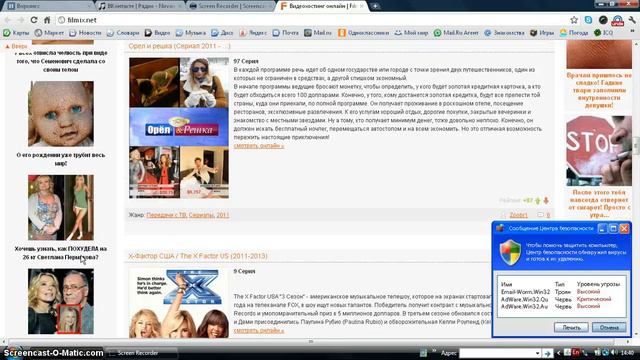This screenshot has height=360, width=640.
Task: Open the Видео bookmark
Action: [x=157, y=33]
